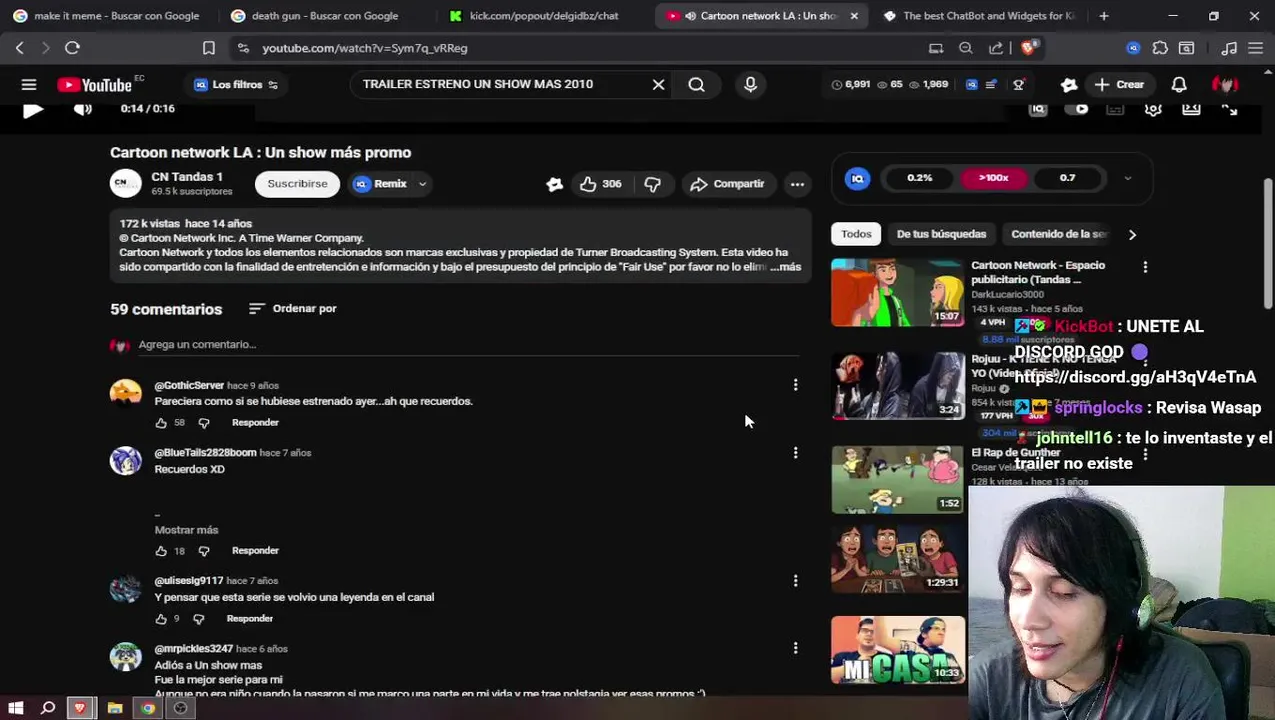Share the video via Compartir
Screen dimensions: 1275x720
tap(727, 184)
